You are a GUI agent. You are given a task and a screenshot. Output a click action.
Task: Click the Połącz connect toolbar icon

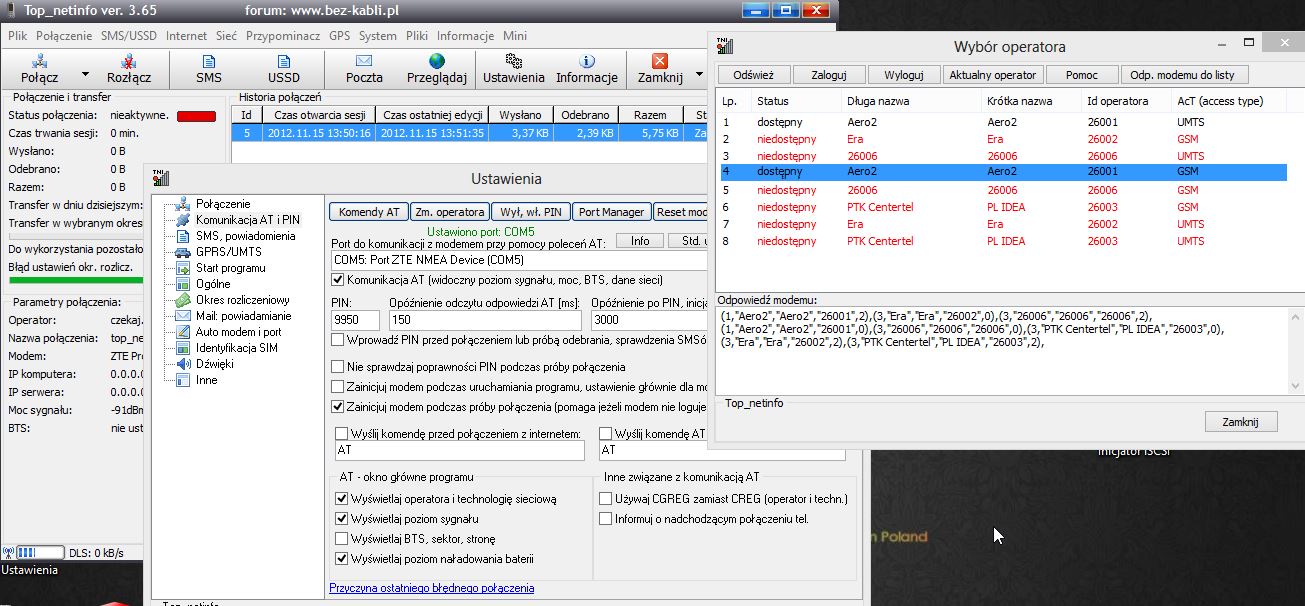click(x=40, y=63)
